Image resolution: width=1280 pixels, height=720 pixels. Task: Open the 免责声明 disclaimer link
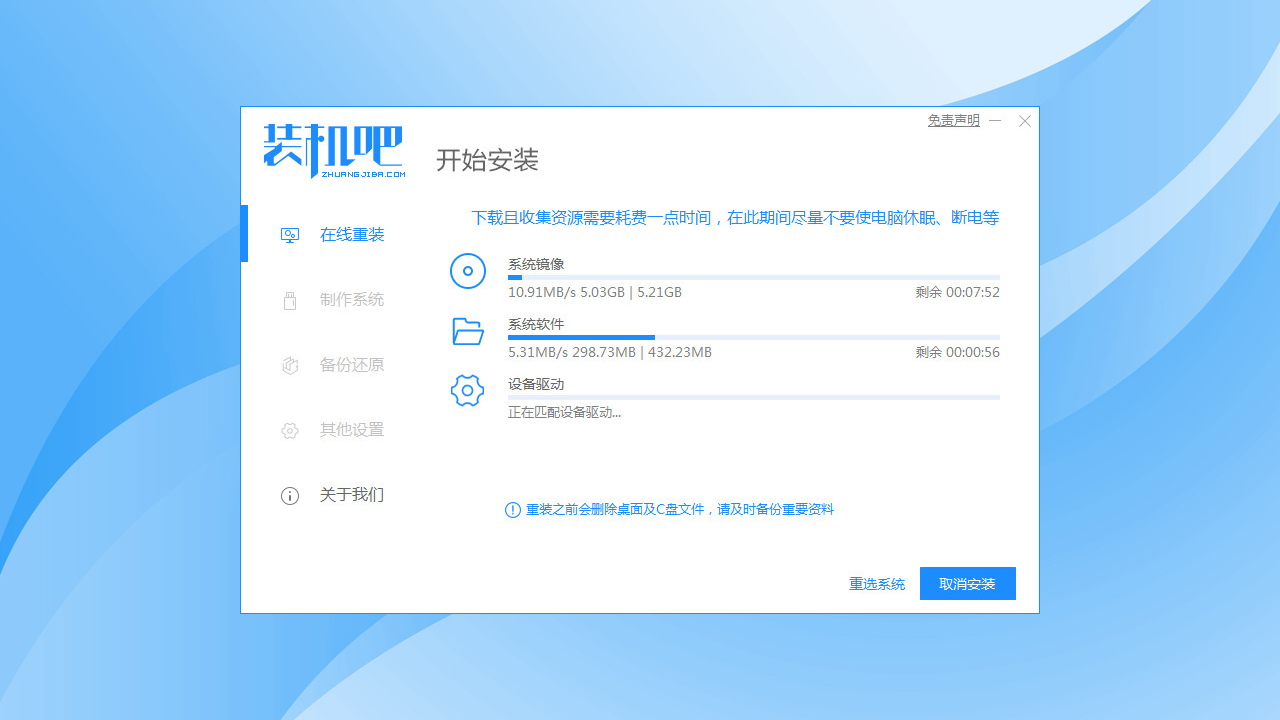point(953,119)
